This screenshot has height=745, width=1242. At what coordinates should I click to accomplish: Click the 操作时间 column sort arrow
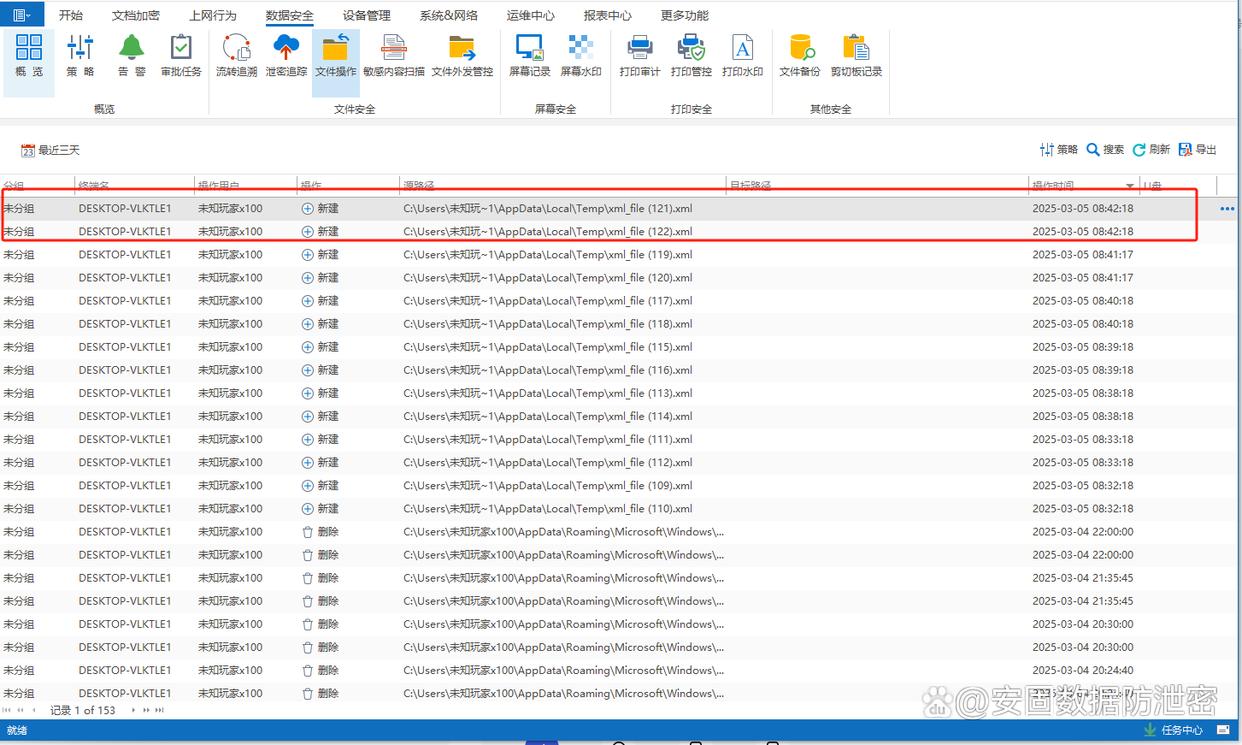1130,186
